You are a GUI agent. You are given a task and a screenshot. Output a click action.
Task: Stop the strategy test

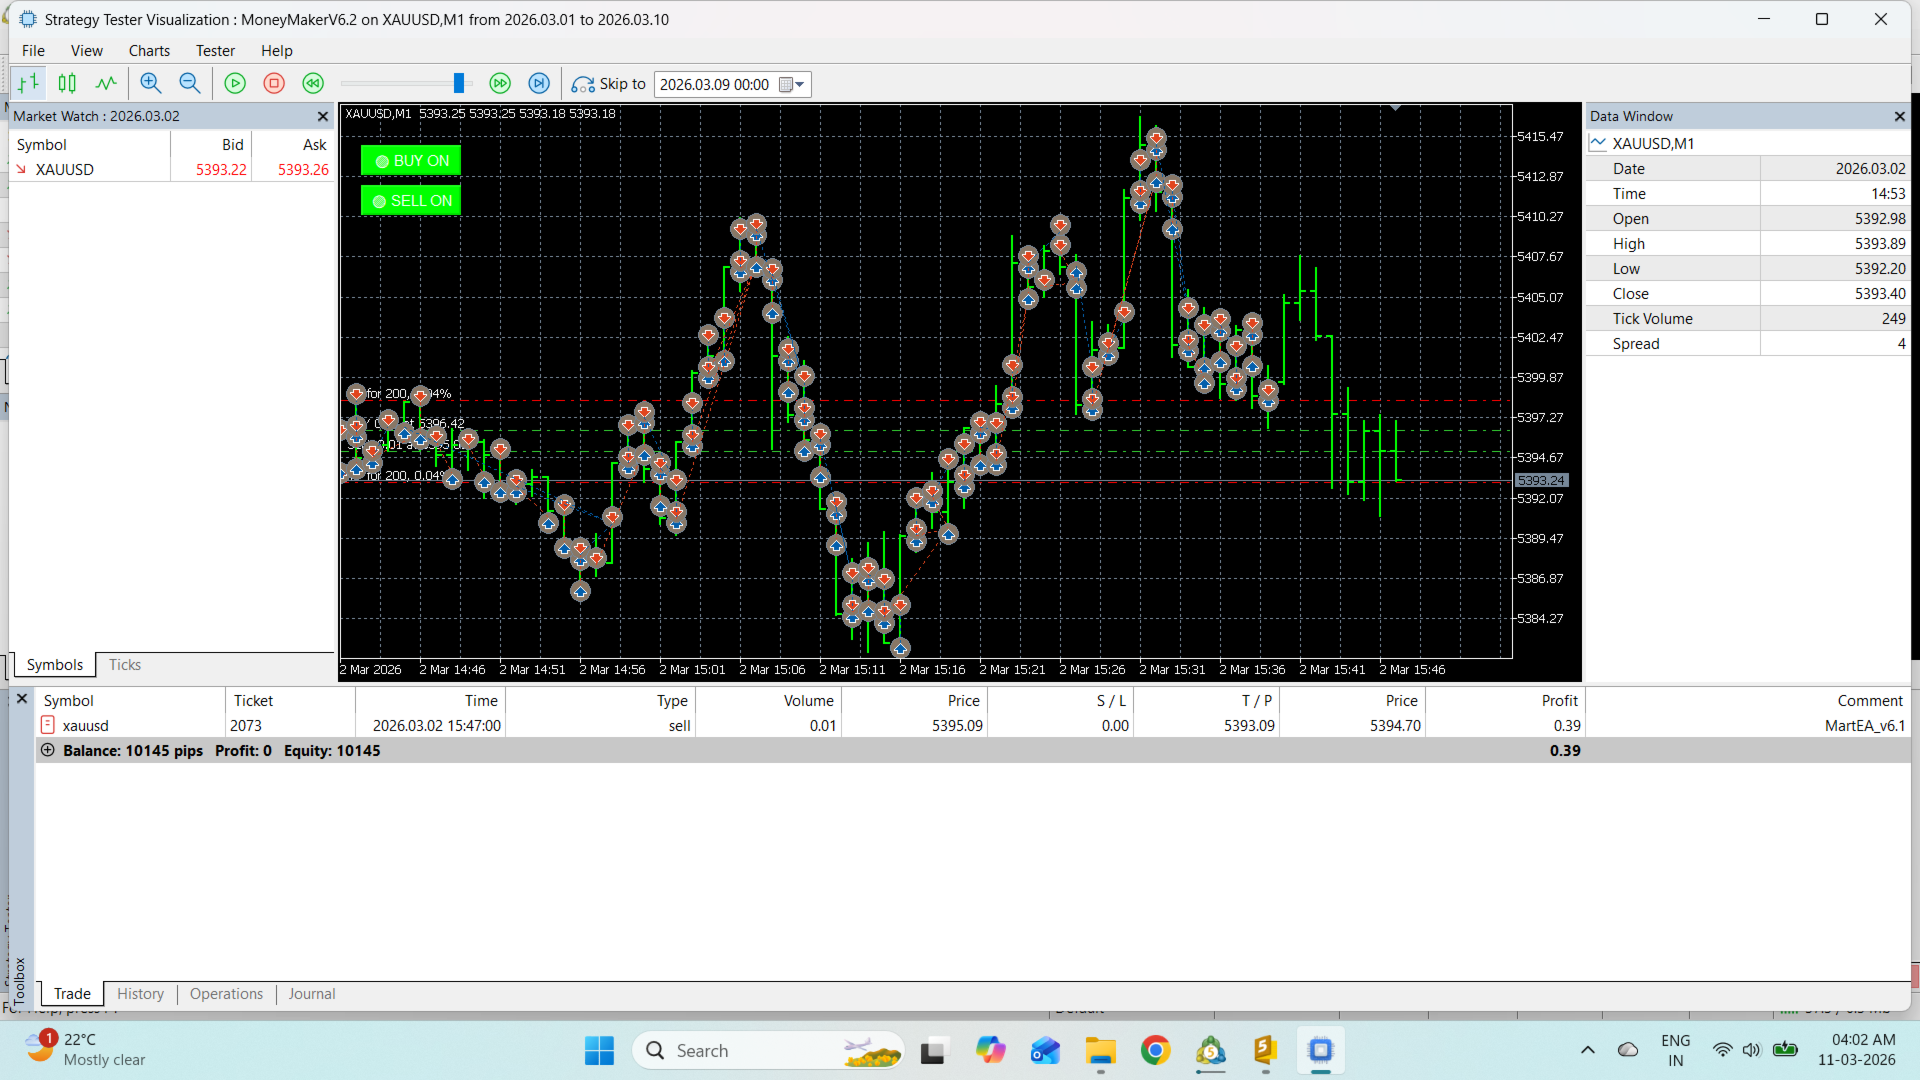click(274, 84)
